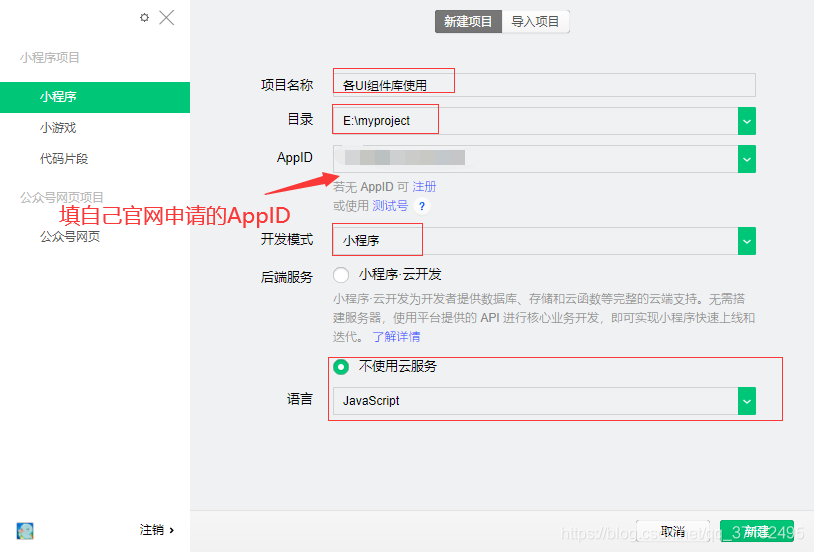Open settings gear icon
The width and height of the screenshot is (814, 552).
(144, 18)
